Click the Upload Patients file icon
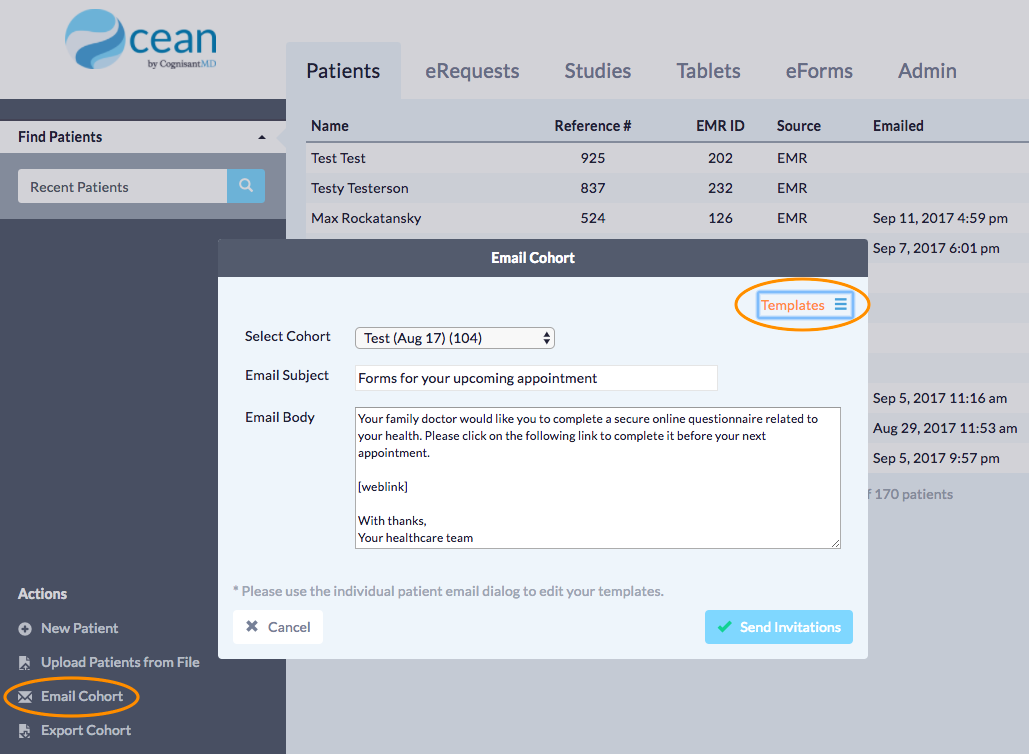This screenshot has width=1029, height=754. tap(25, 663)
